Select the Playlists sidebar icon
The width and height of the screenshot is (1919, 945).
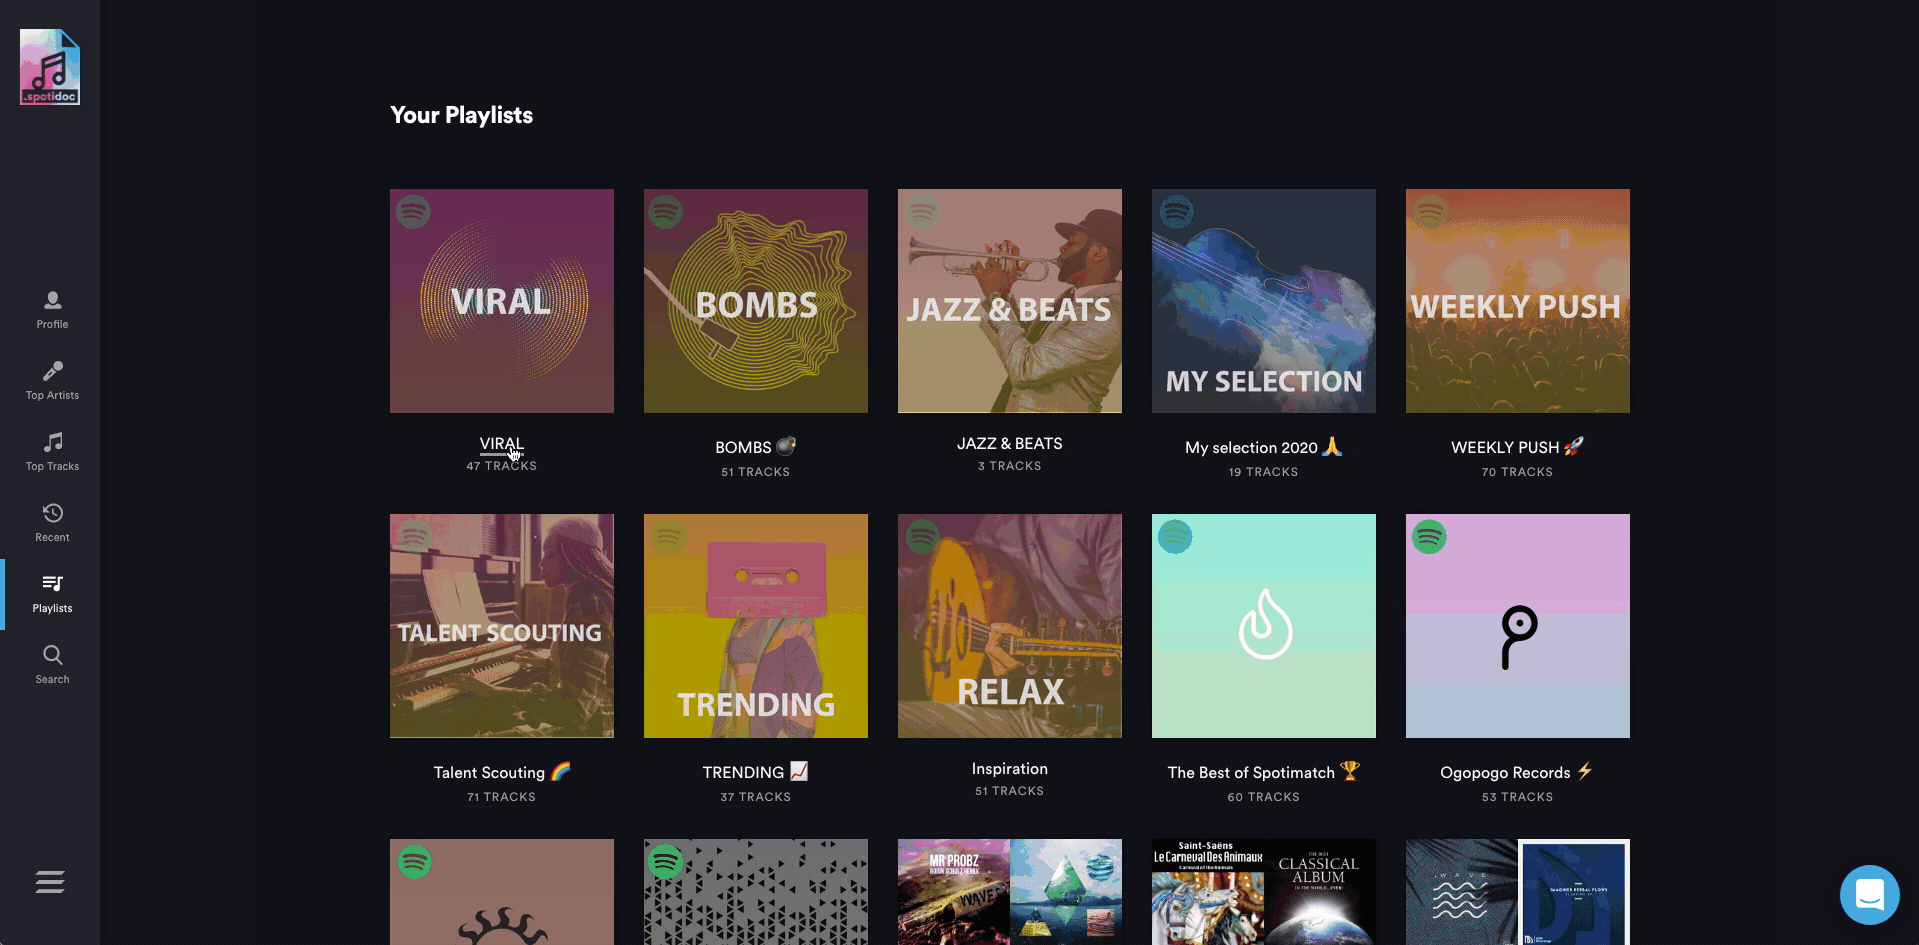coord(53,583)
